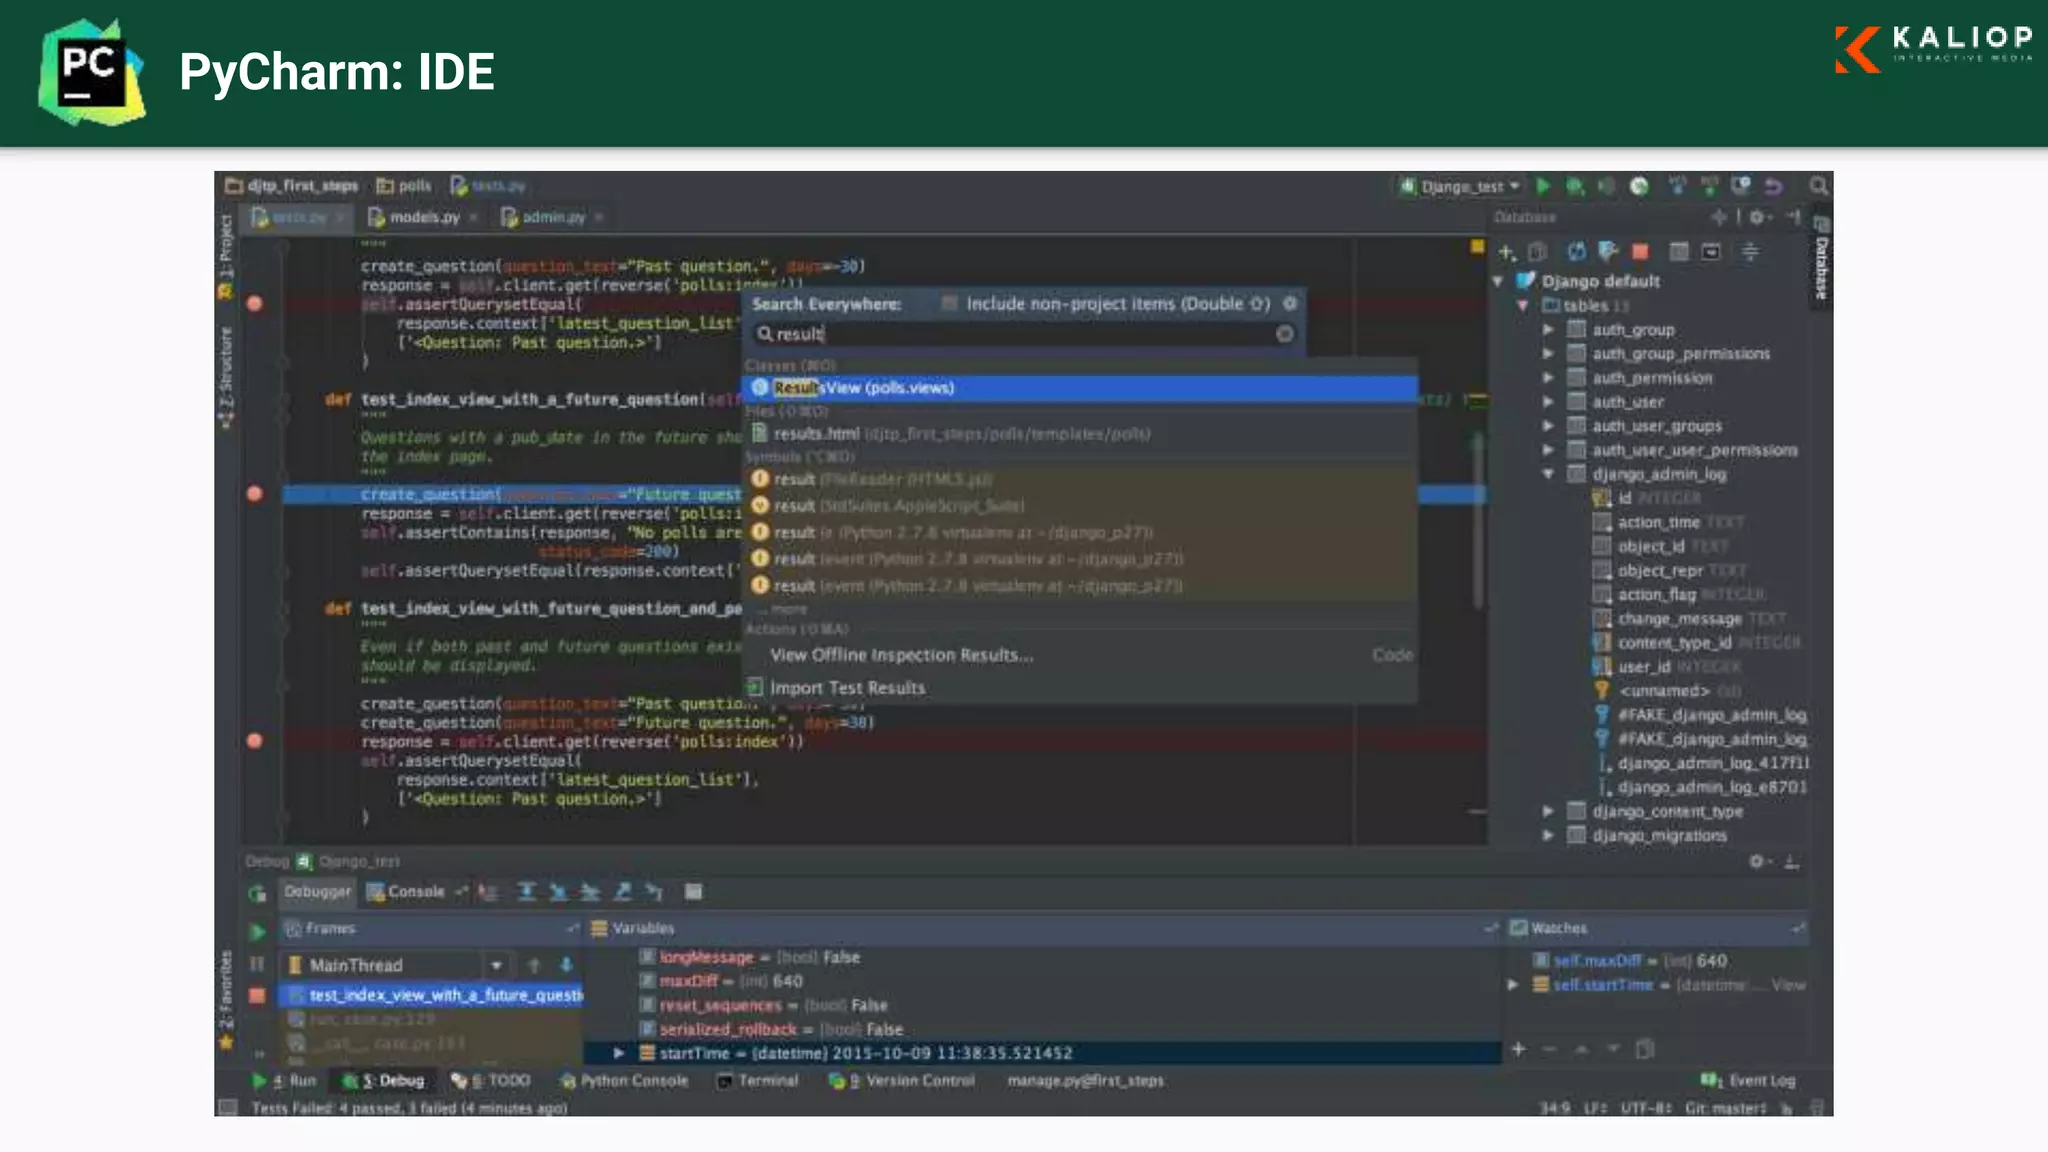Open the database console icon
Image resolution: width=2048 pixels, height=1152 pixels.
(1712, 251)
